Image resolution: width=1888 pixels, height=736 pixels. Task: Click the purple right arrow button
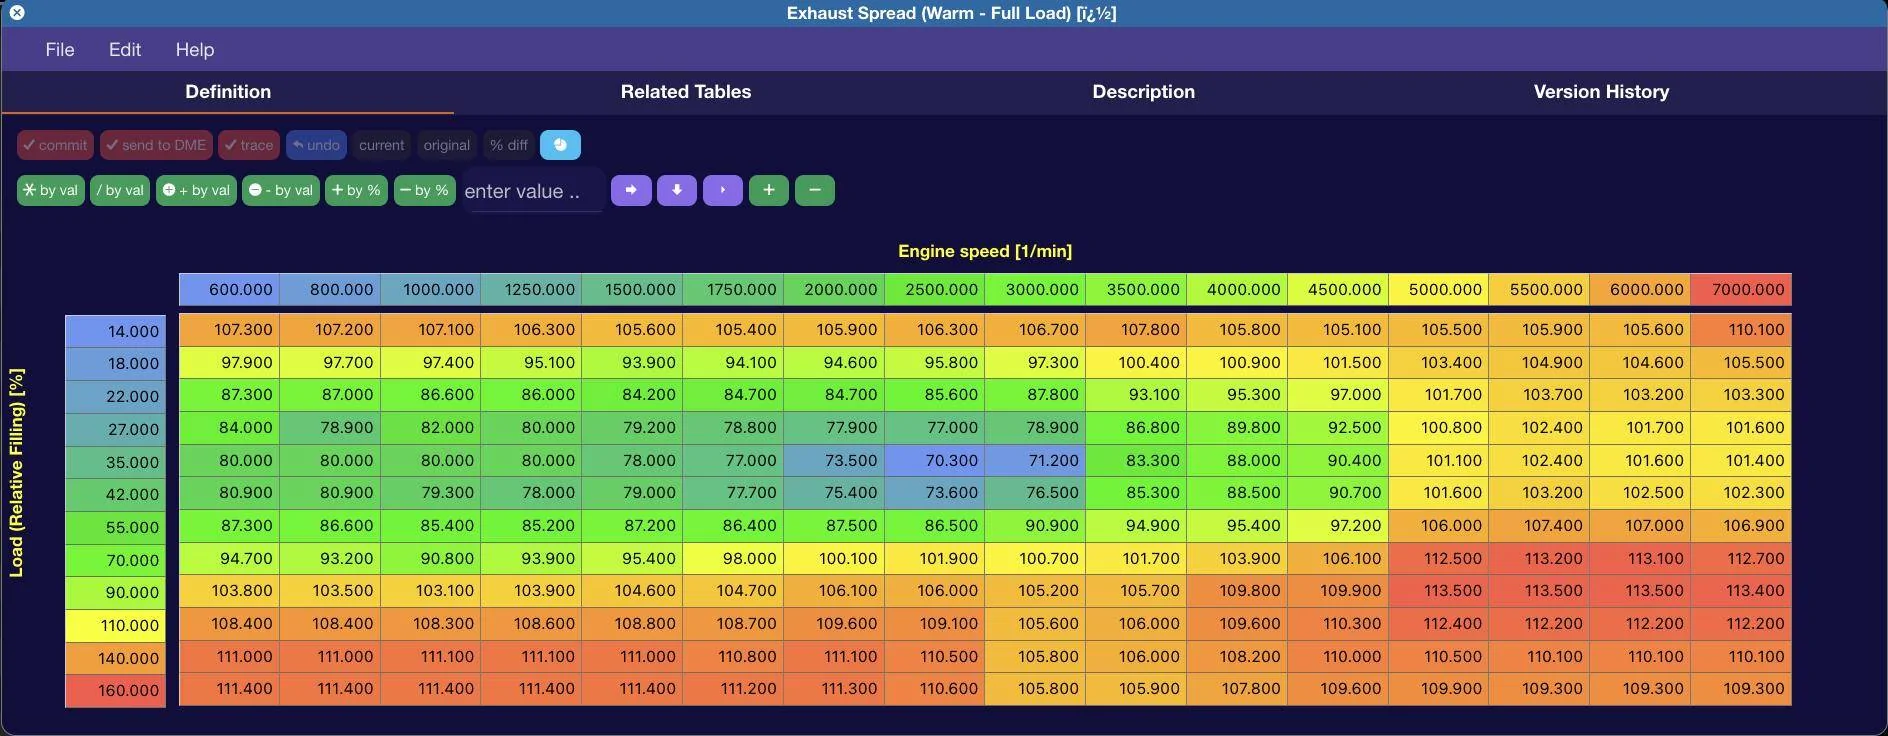click(x=631, y=190)
